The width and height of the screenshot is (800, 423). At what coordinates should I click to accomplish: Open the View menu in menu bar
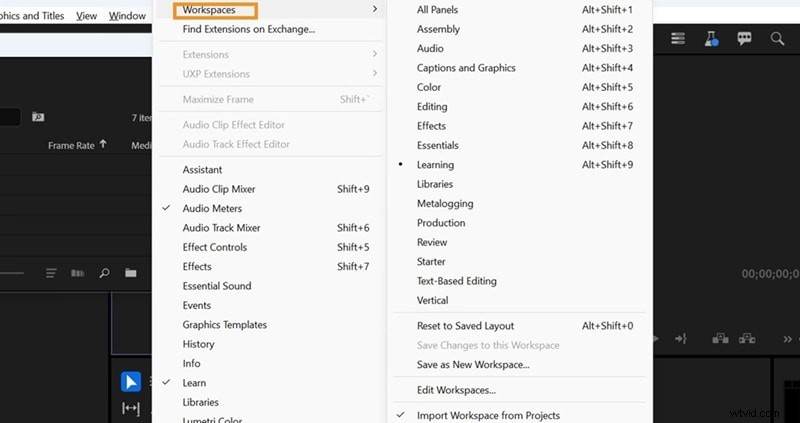(x=86, y=16)
